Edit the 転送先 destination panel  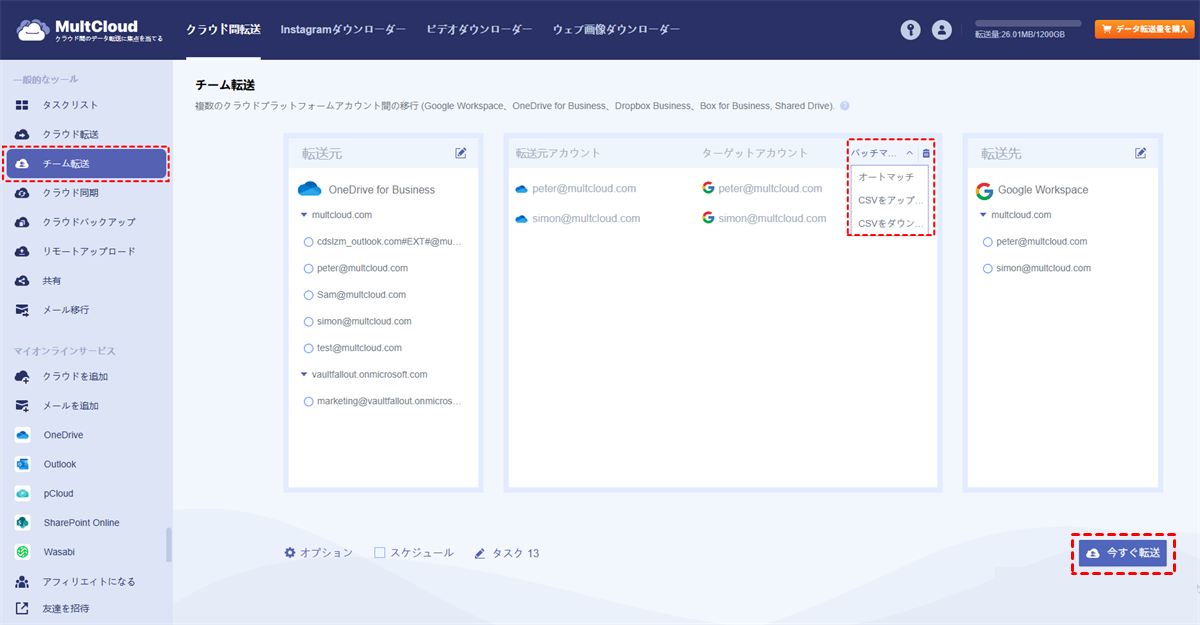pyautogui.click(x=1141, y=153)
